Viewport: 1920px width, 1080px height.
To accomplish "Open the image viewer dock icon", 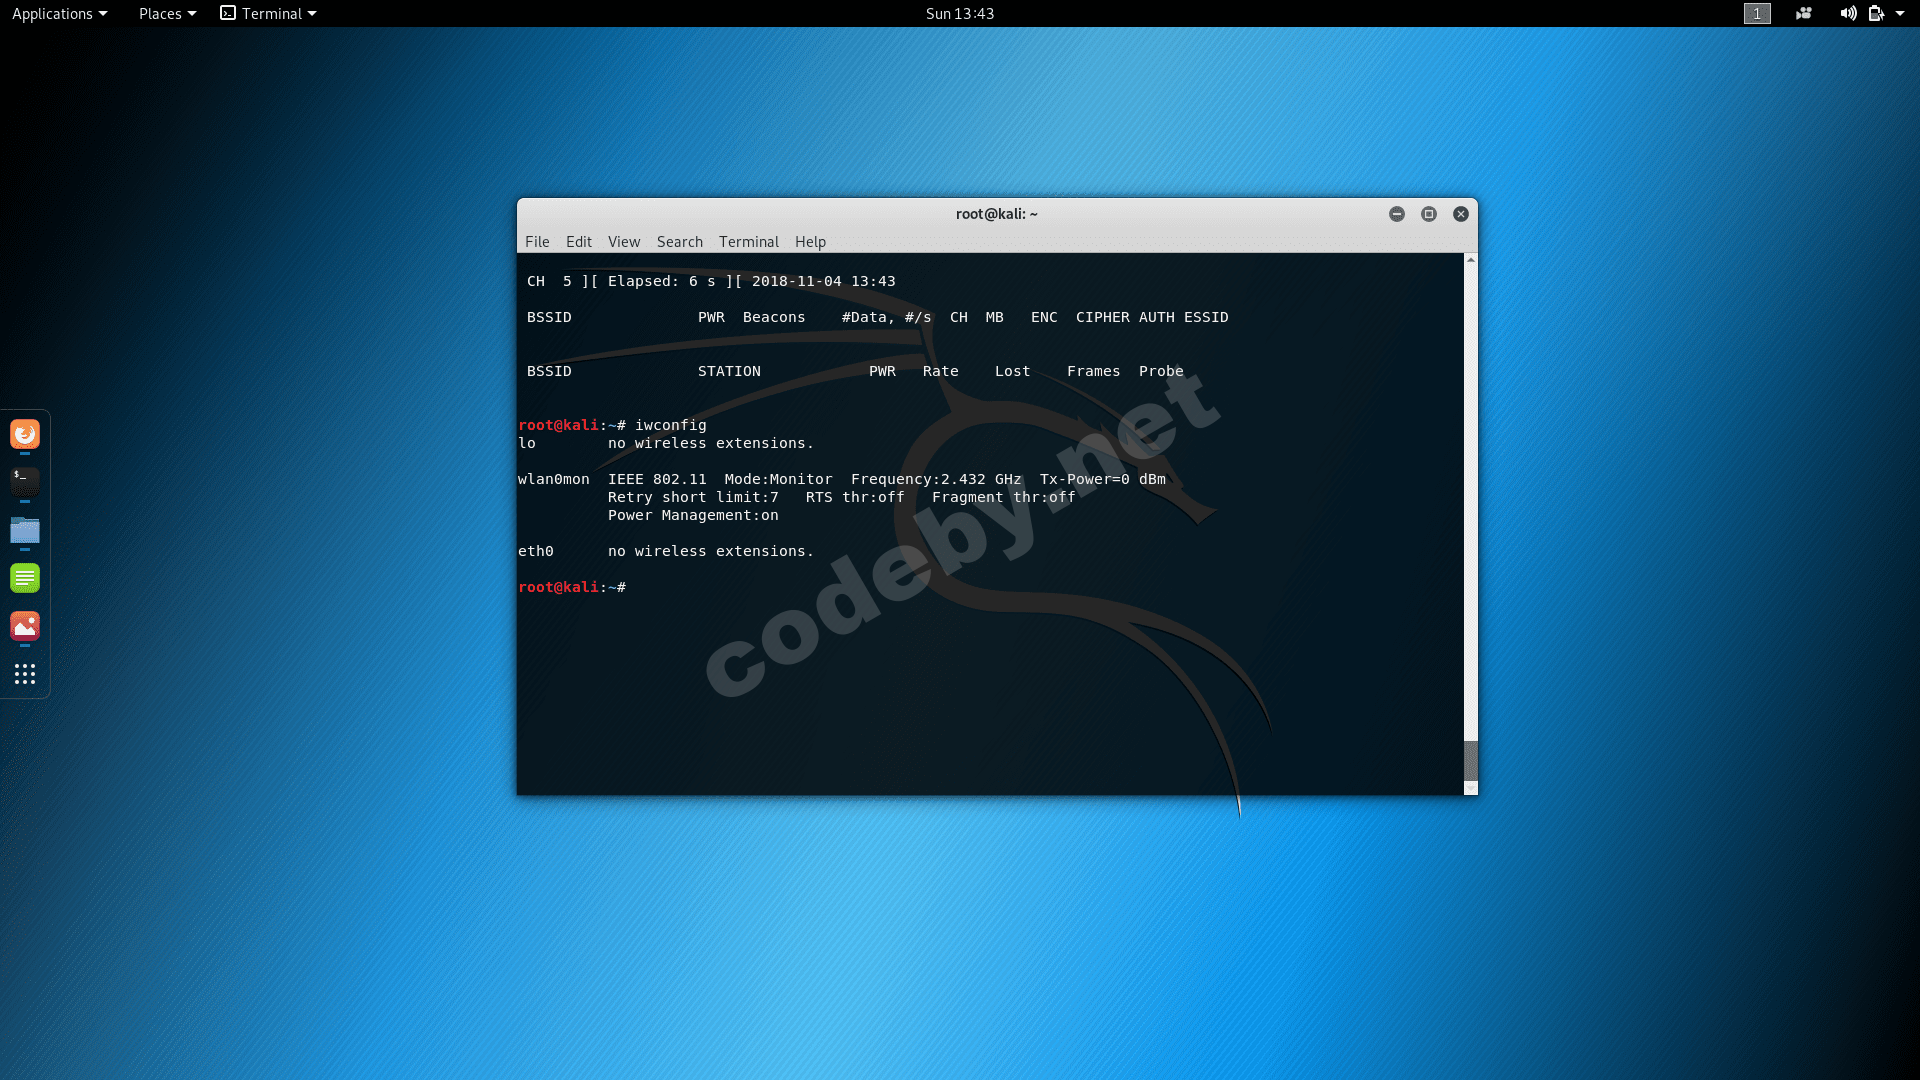I will click(25, 626).
